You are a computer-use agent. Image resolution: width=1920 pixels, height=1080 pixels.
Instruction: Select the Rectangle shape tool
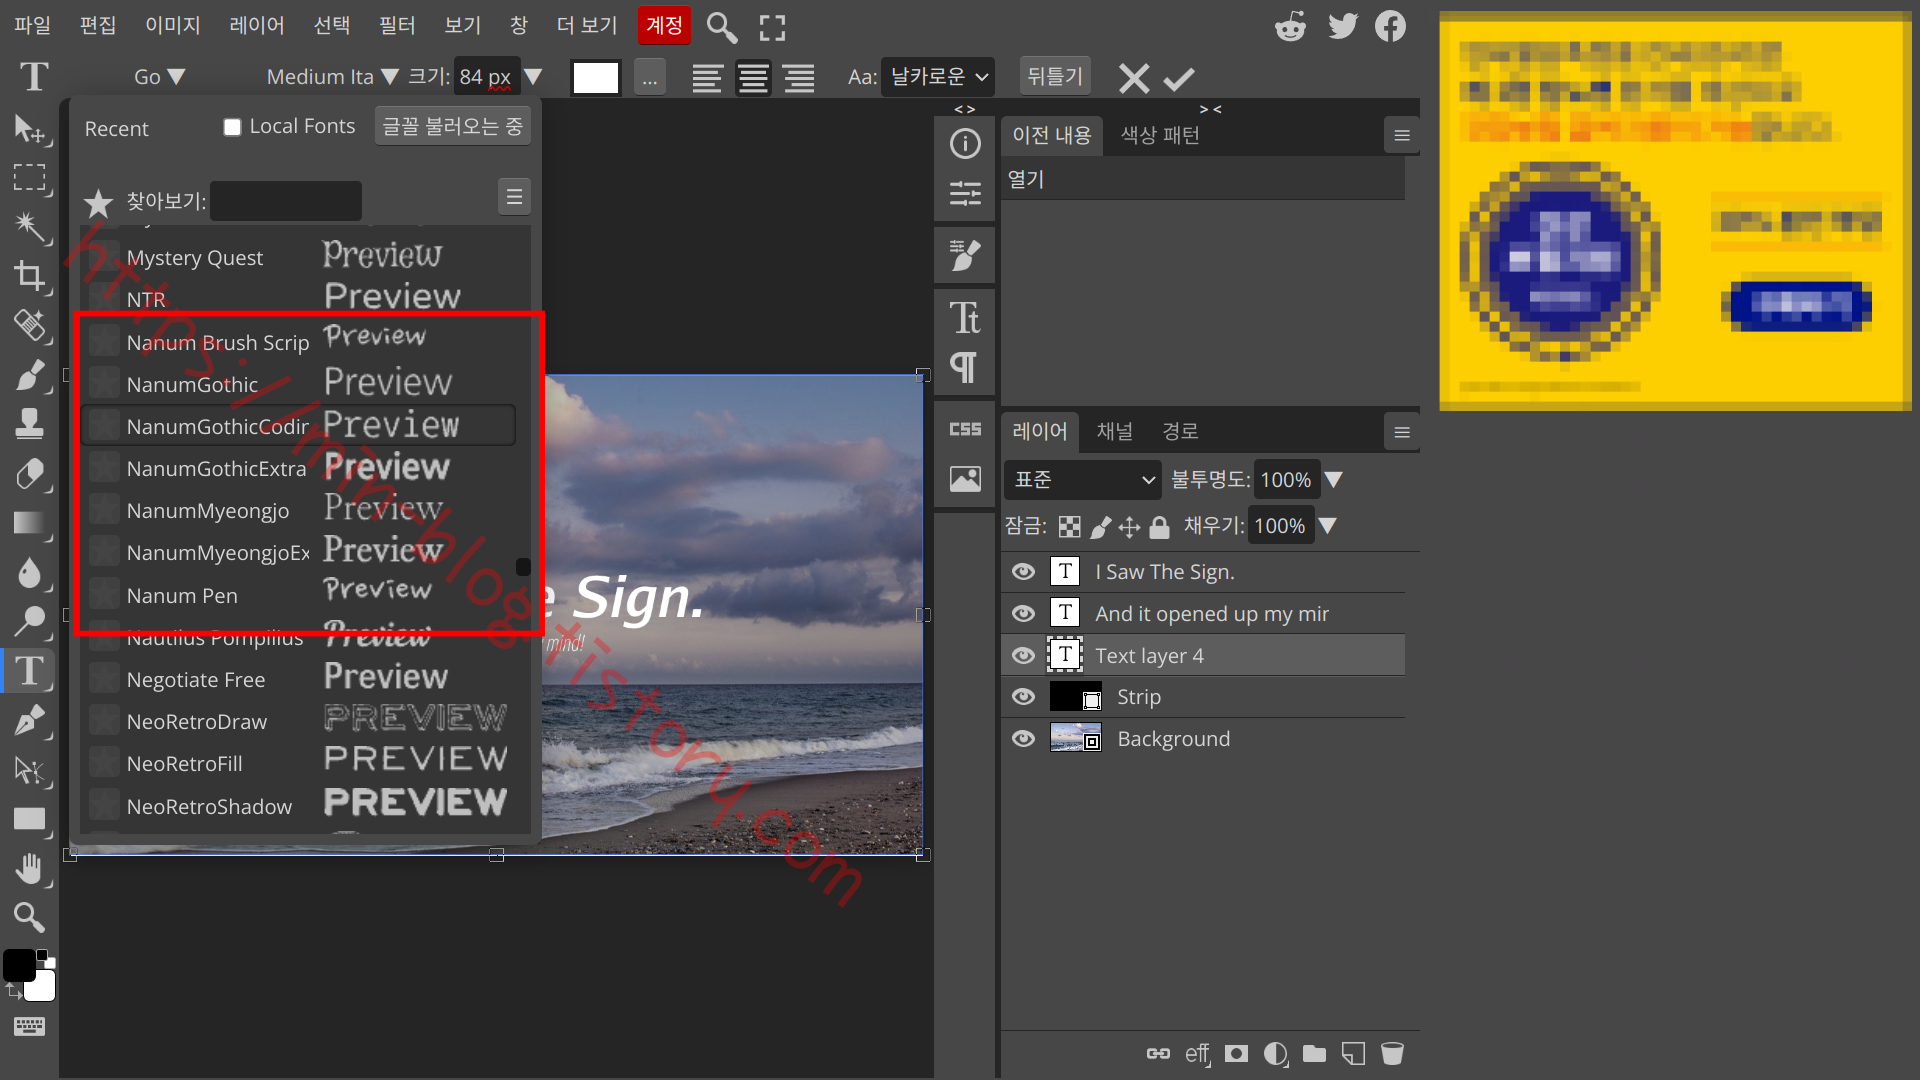29,819
